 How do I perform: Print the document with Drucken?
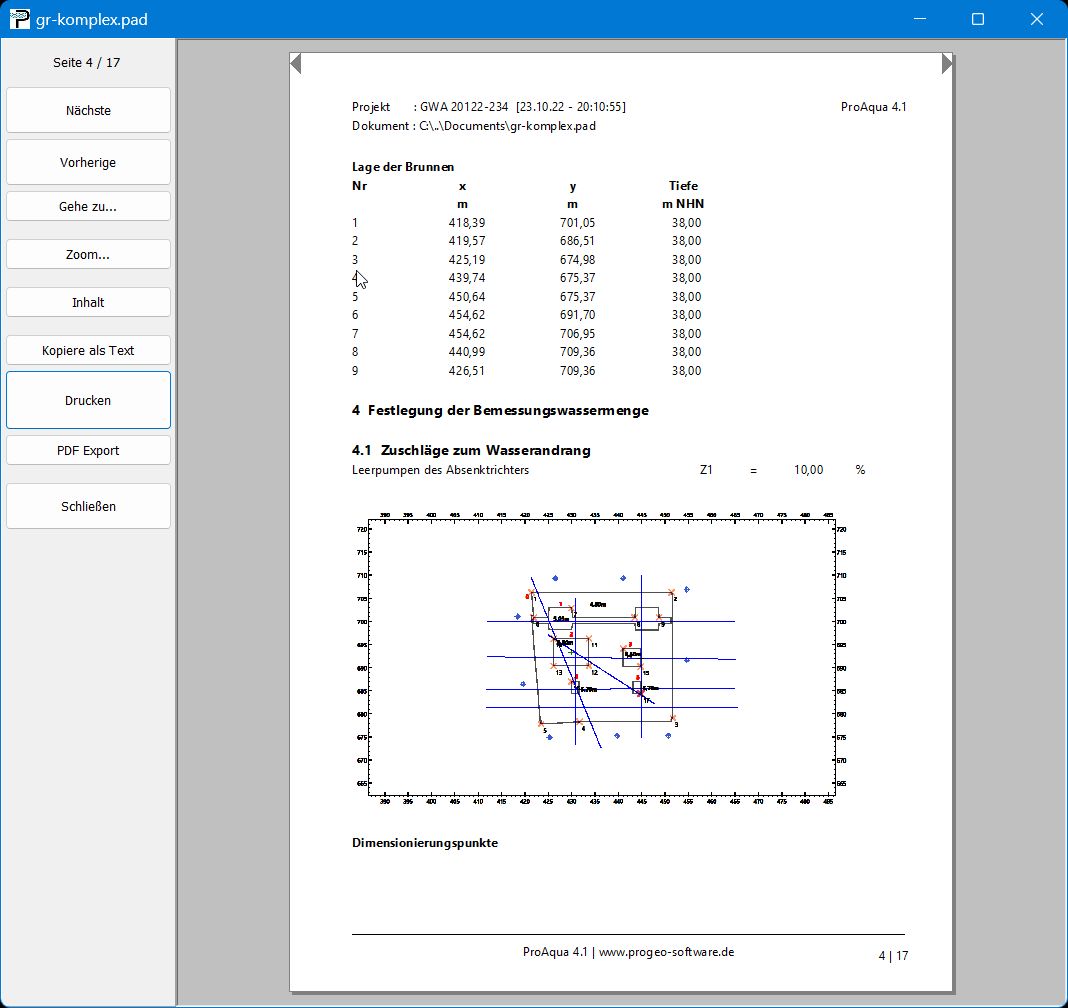pos(88,400)
